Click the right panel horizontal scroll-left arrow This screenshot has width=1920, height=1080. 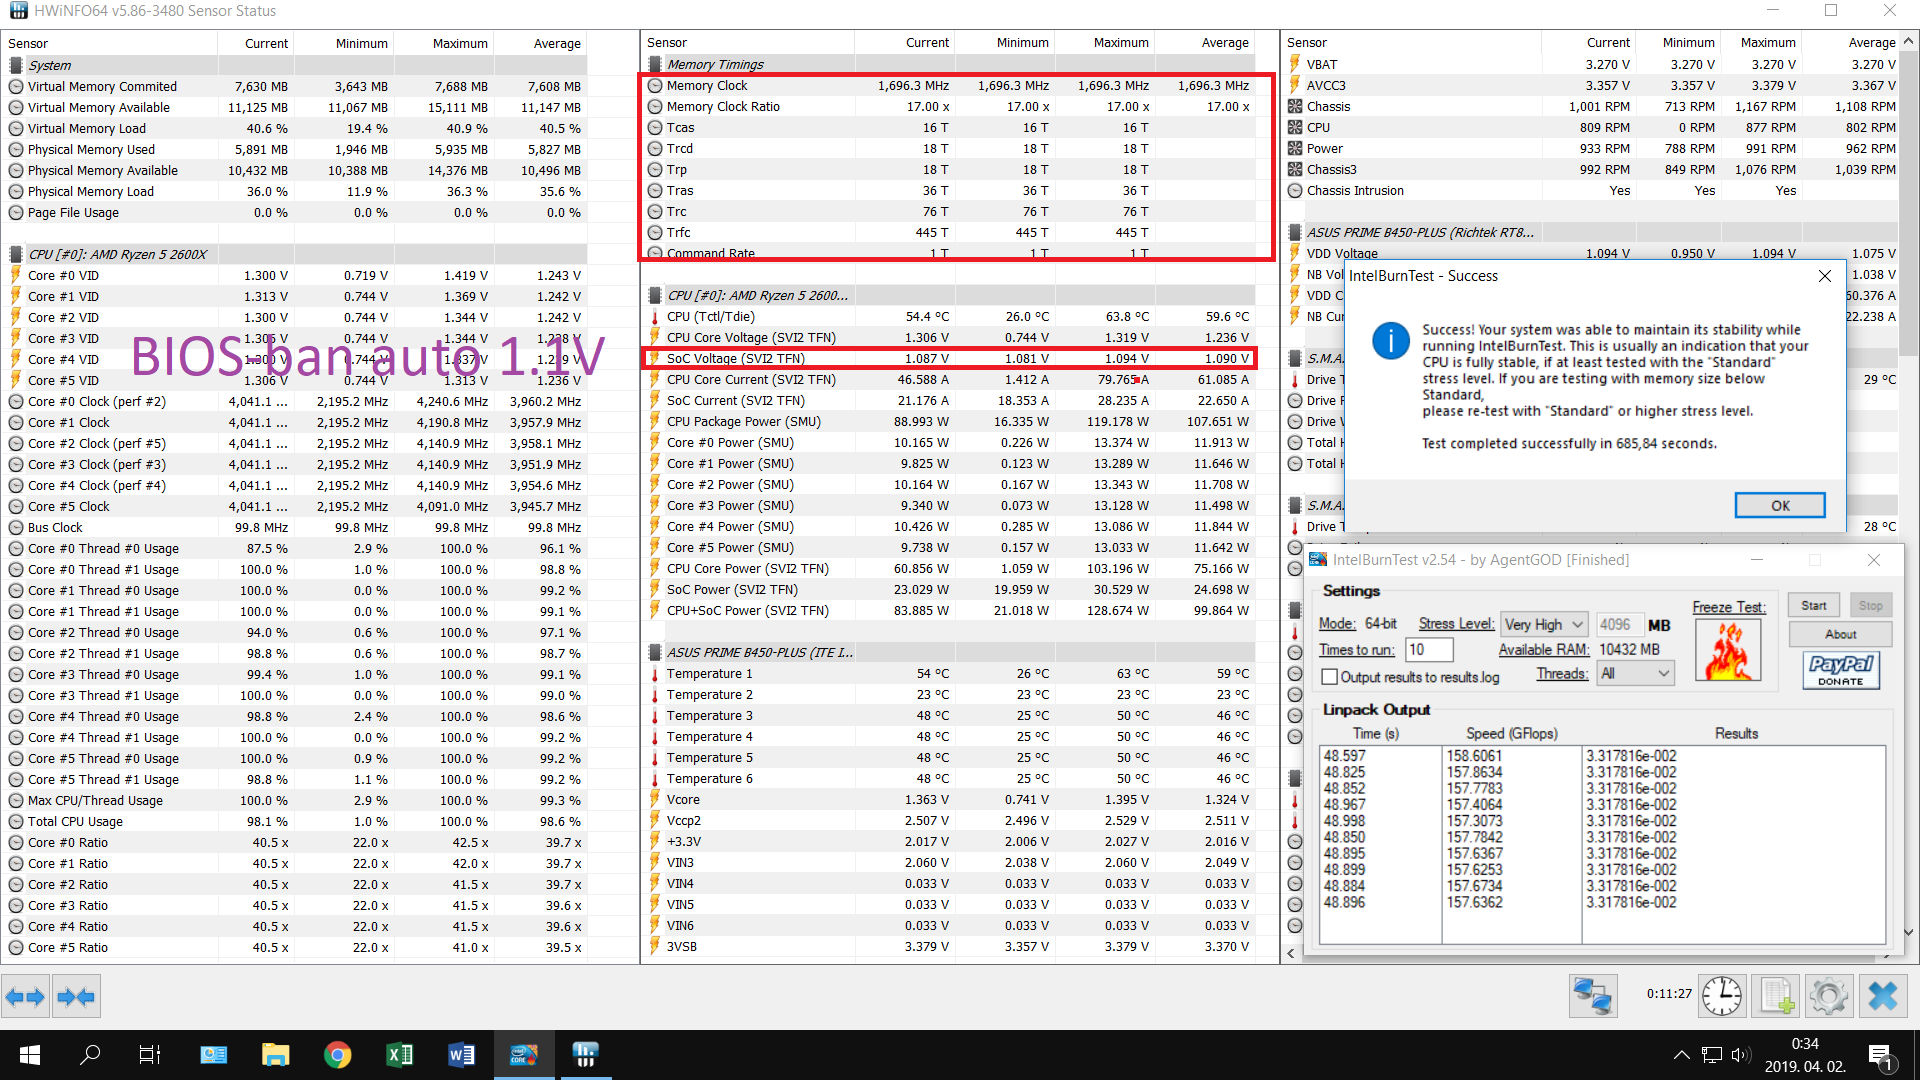[1291, 953]
